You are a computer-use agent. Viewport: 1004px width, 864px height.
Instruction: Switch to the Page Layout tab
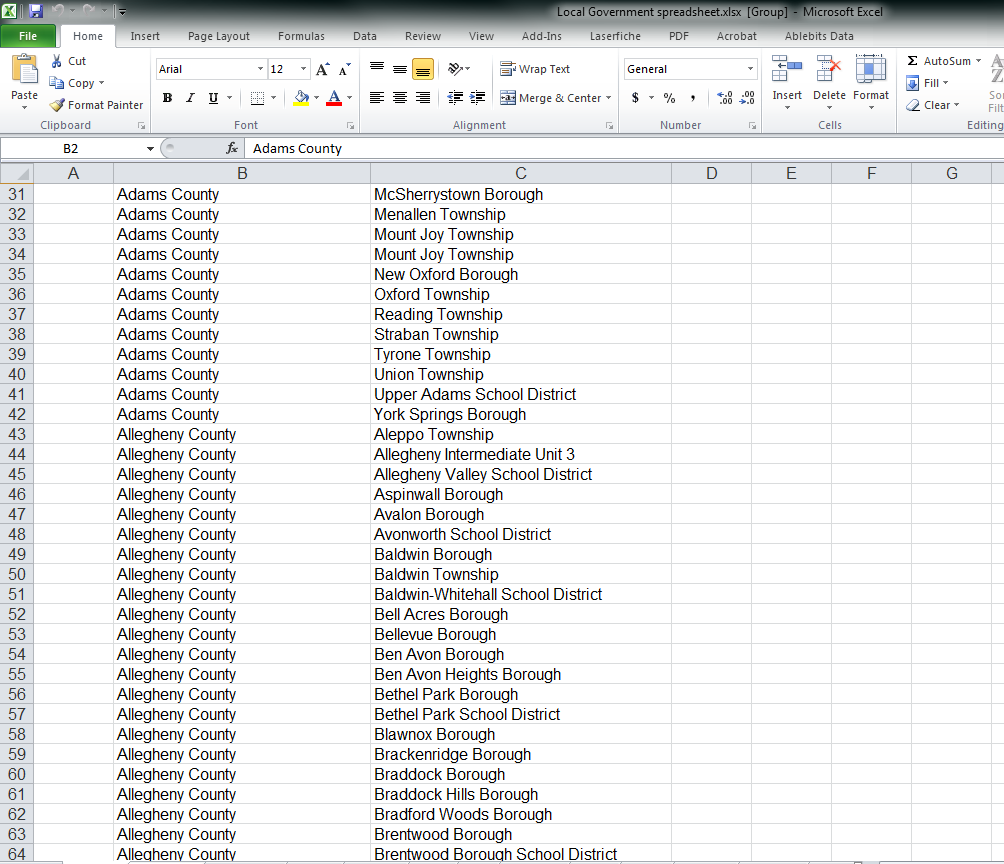[219, 36]
